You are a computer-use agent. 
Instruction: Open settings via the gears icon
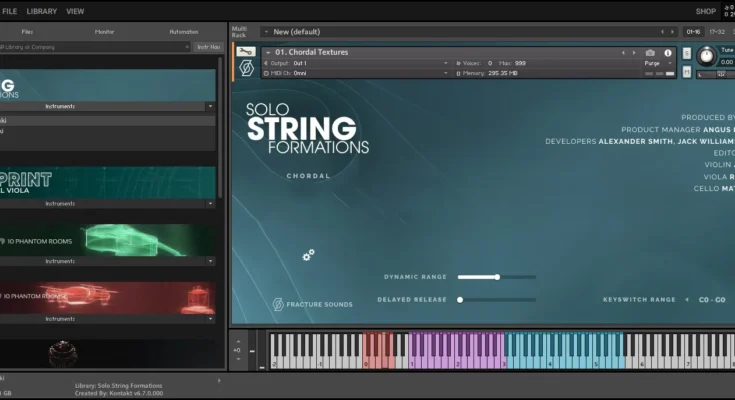tap(308, 255)
